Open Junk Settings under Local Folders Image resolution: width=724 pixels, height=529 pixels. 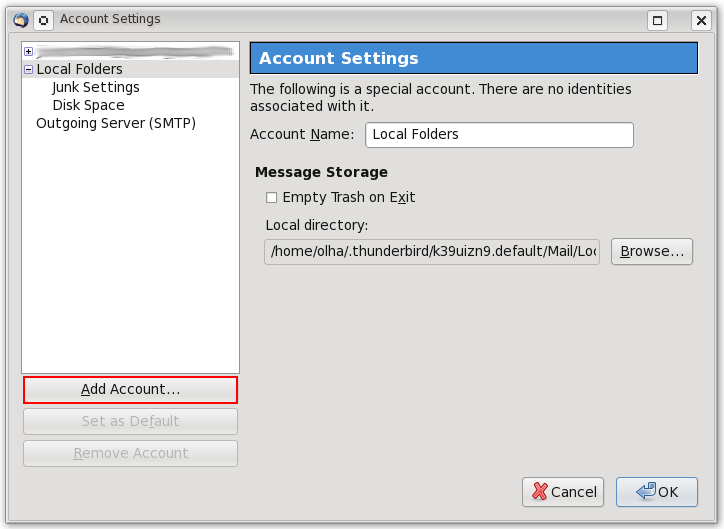95,87
